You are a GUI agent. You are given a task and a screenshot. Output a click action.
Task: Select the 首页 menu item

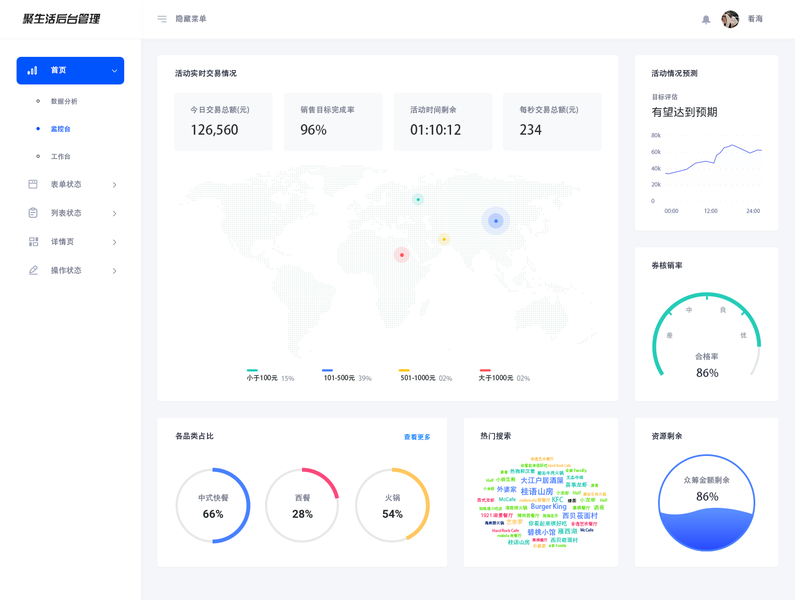pos(70,70)
